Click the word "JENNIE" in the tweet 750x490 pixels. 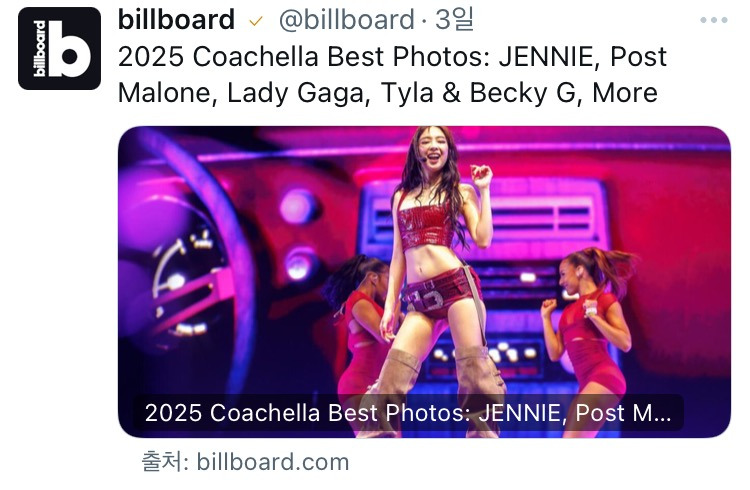tap(548, 56)
